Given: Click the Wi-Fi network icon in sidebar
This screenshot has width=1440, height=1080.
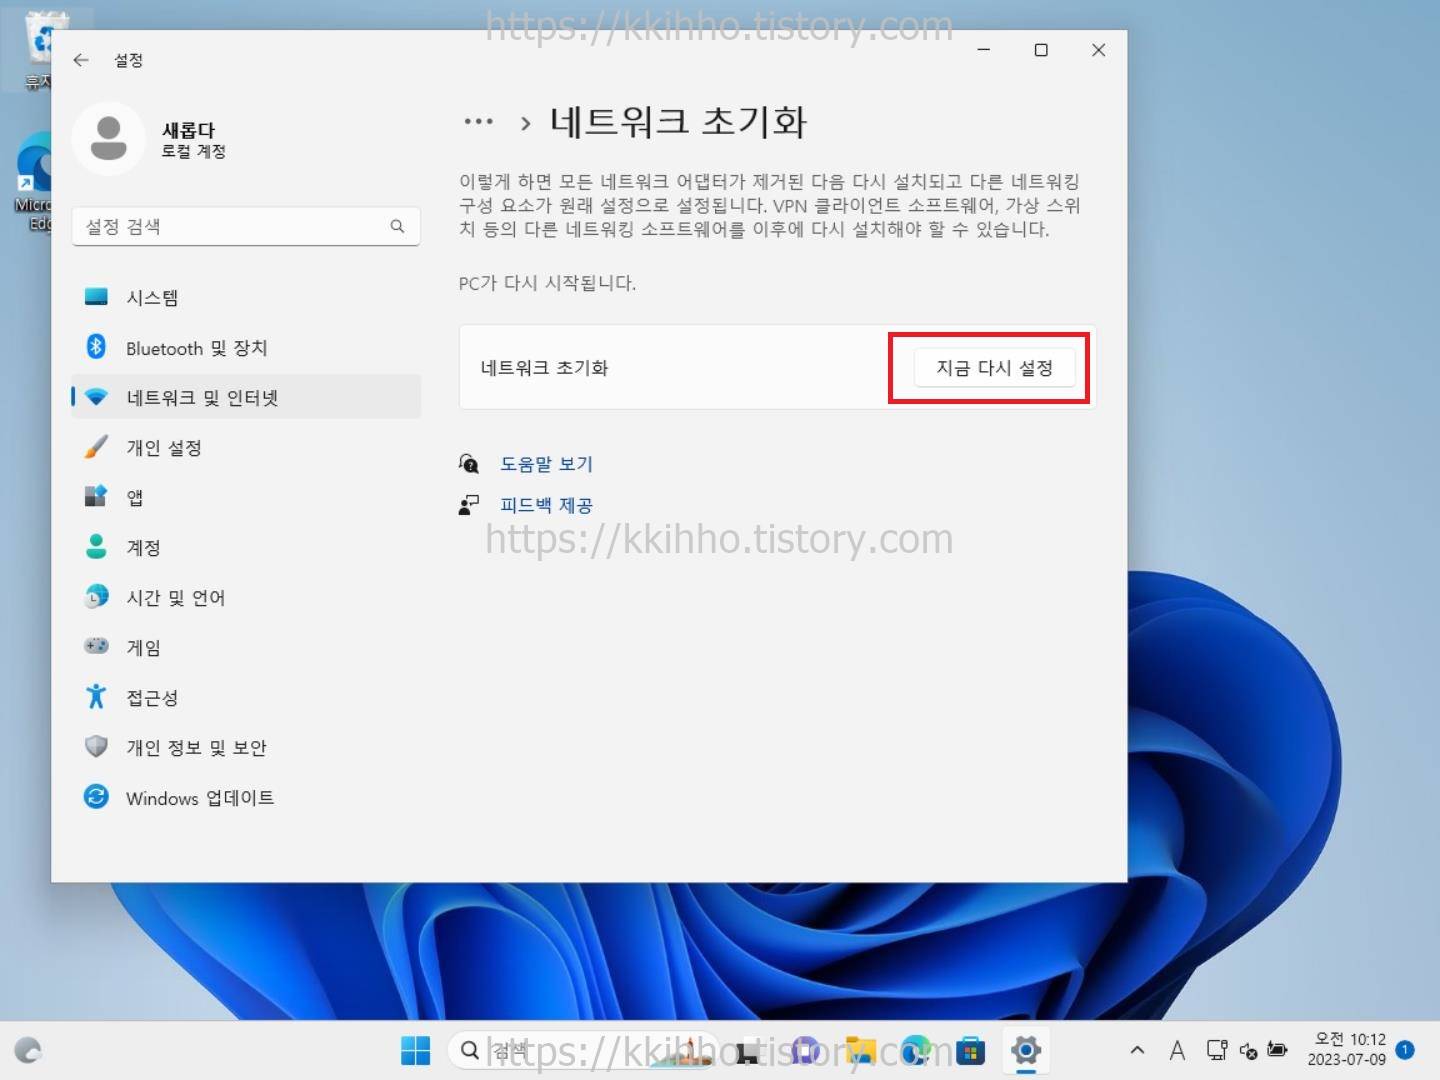Looking at the screenshot, I should point(96,397).
